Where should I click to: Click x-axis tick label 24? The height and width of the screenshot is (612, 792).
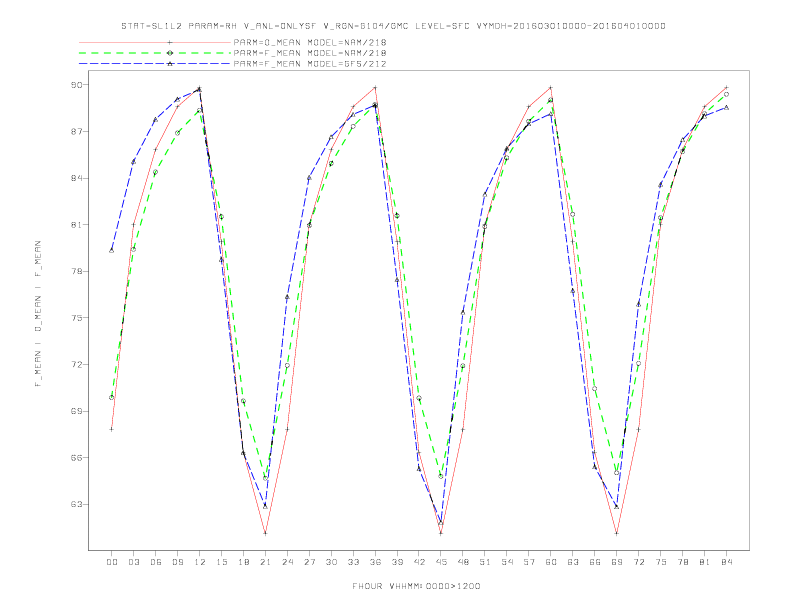[x=287, y=562]
